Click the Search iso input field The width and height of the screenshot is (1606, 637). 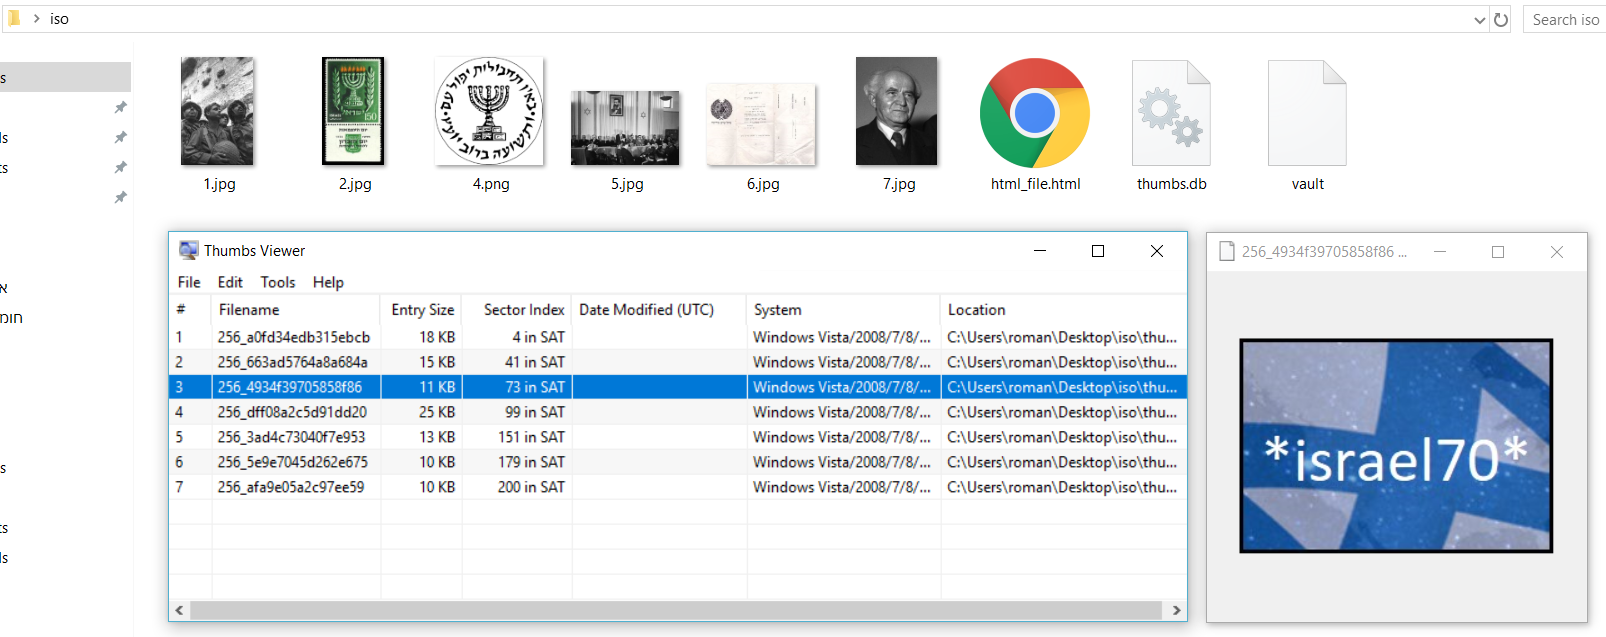(x=1565, y=19)
